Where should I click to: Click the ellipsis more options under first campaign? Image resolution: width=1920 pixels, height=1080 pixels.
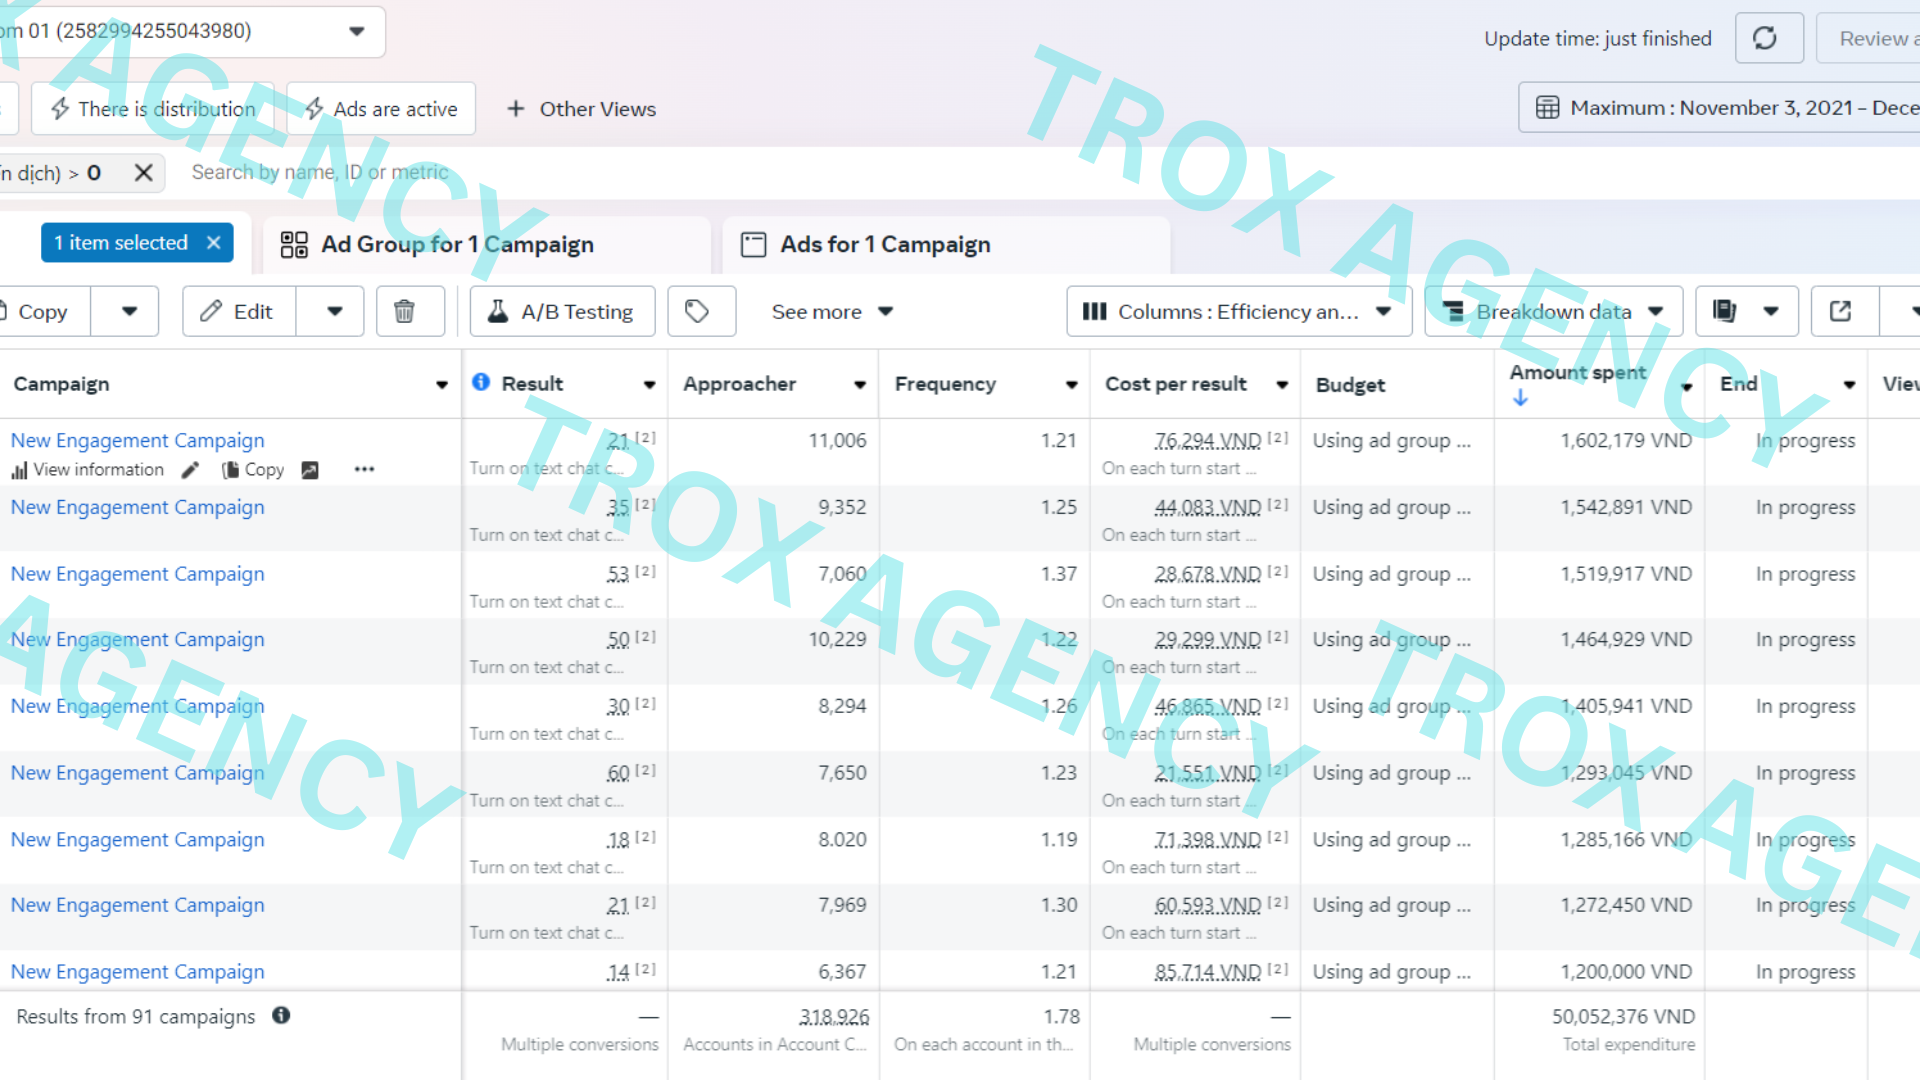tap(364, 470)
